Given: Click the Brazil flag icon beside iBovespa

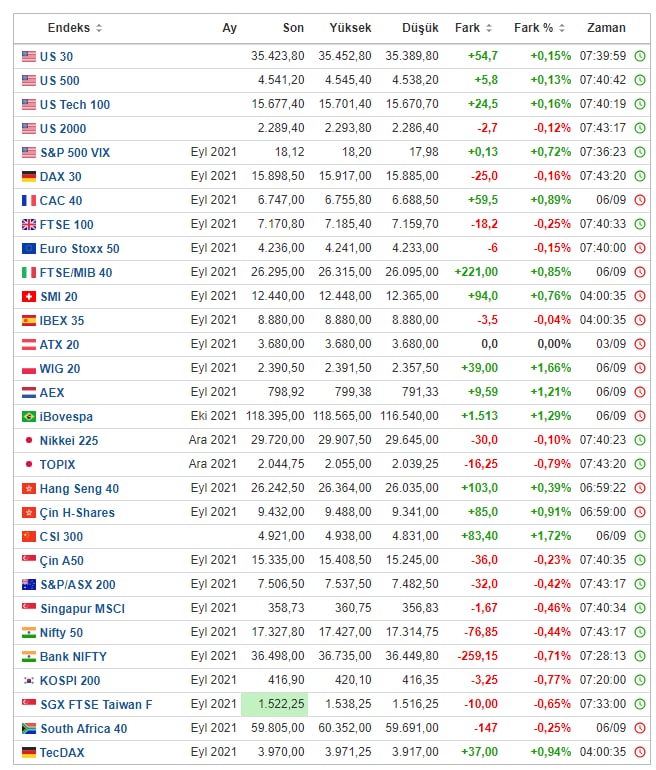Looking at the screenshot, I should (x=29, y=416).
